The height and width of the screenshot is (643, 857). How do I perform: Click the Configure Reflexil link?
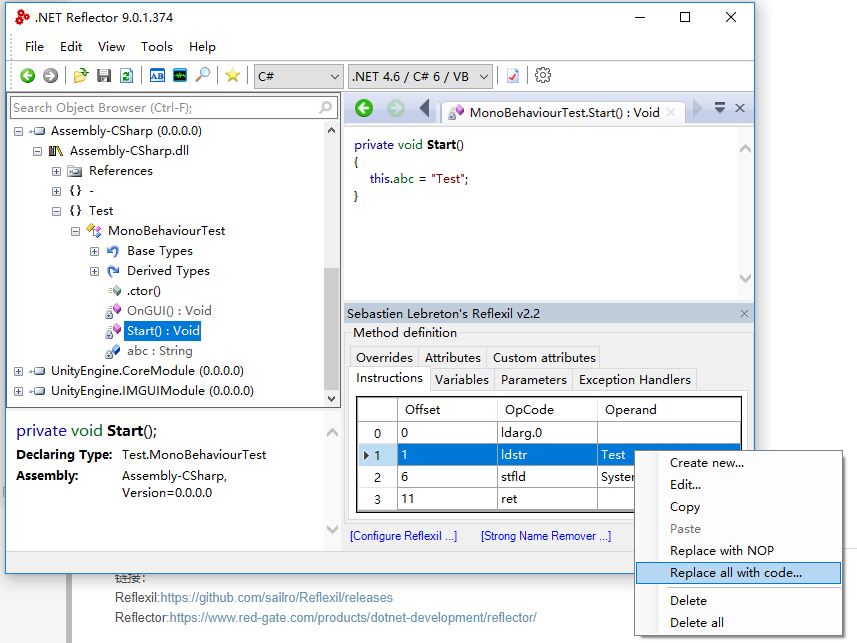[403, 536]
